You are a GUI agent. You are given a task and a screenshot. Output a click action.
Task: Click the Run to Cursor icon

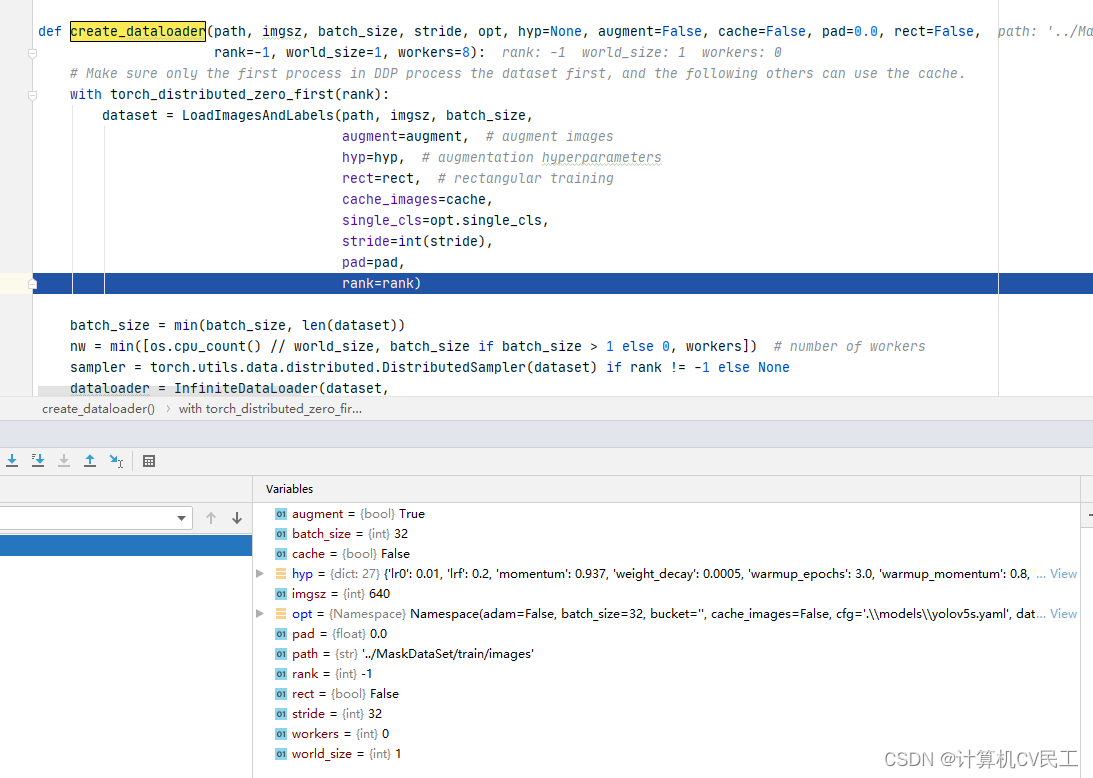116,461
